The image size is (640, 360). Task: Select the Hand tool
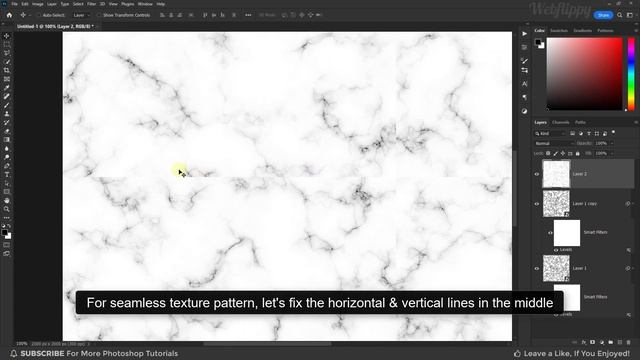(x=7, y=200)
